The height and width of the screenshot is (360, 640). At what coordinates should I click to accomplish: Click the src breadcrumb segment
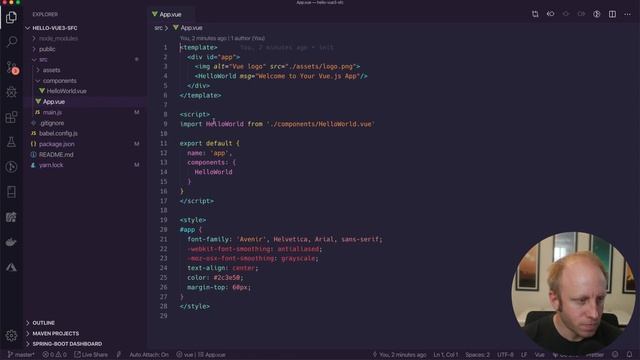coord(158,28)
